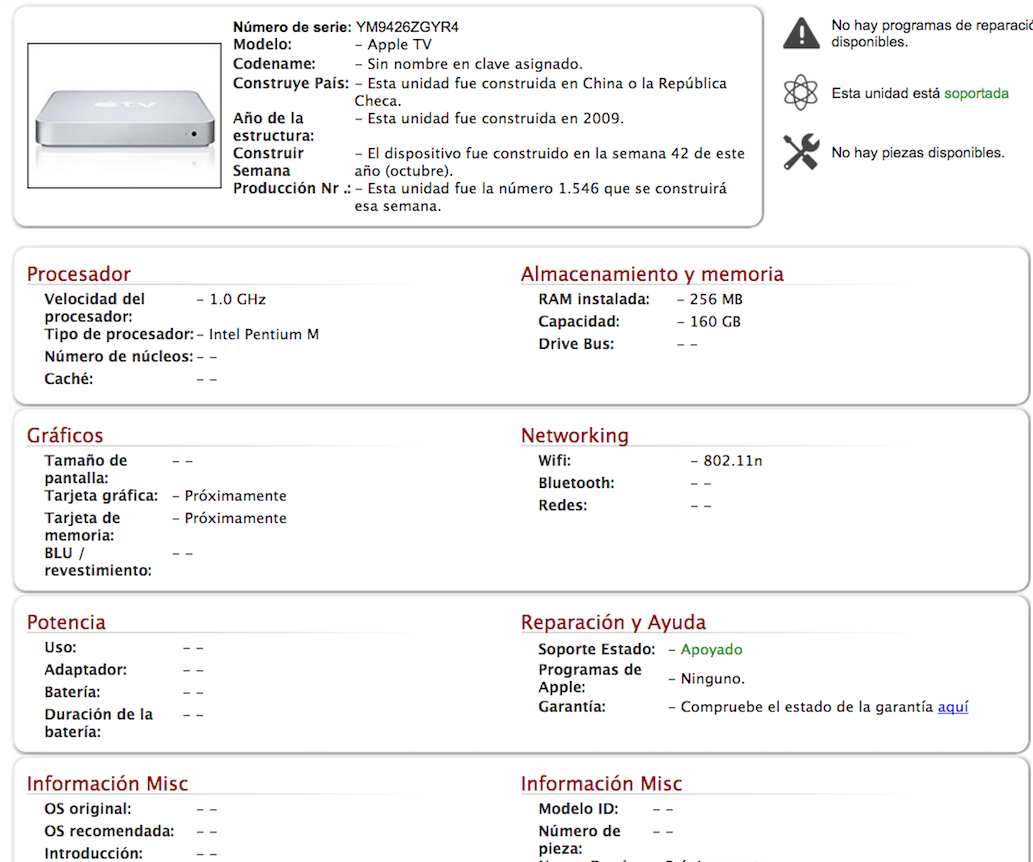Click the 'Tarjeta gráfica:' label
Screen dimensions: 1033x862
101,496
